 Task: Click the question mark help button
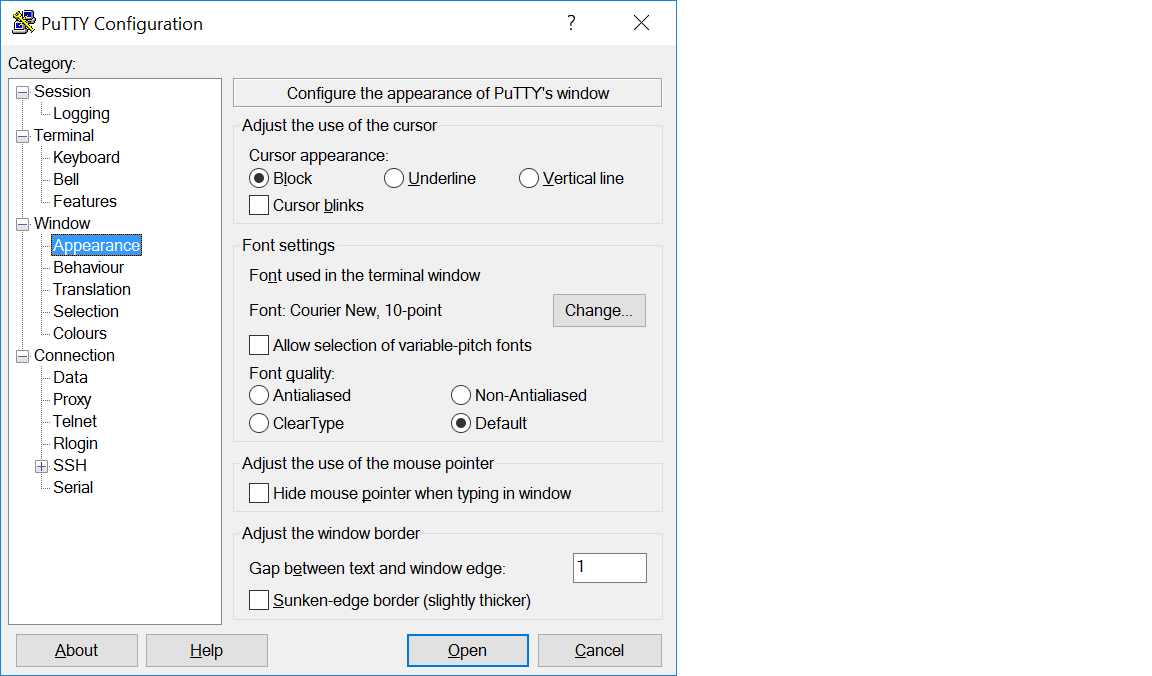tap(571, 23)
